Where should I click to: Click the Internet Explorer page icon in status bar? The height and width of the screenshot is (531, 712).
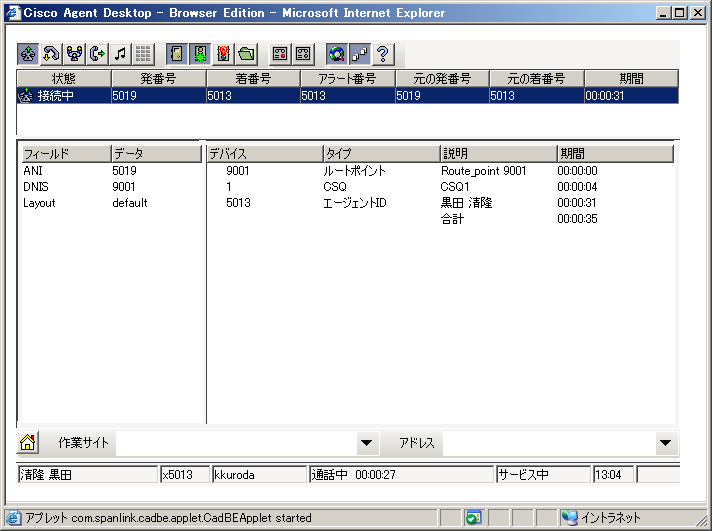14,518
